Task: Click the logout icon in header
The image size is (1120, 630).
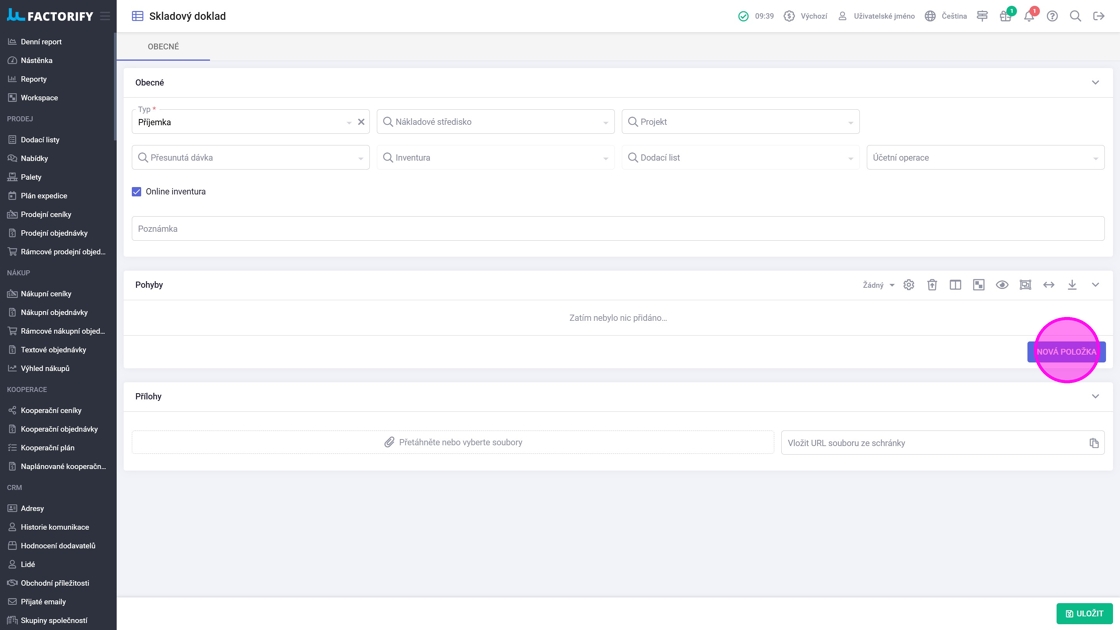Action: (1098, 16)
